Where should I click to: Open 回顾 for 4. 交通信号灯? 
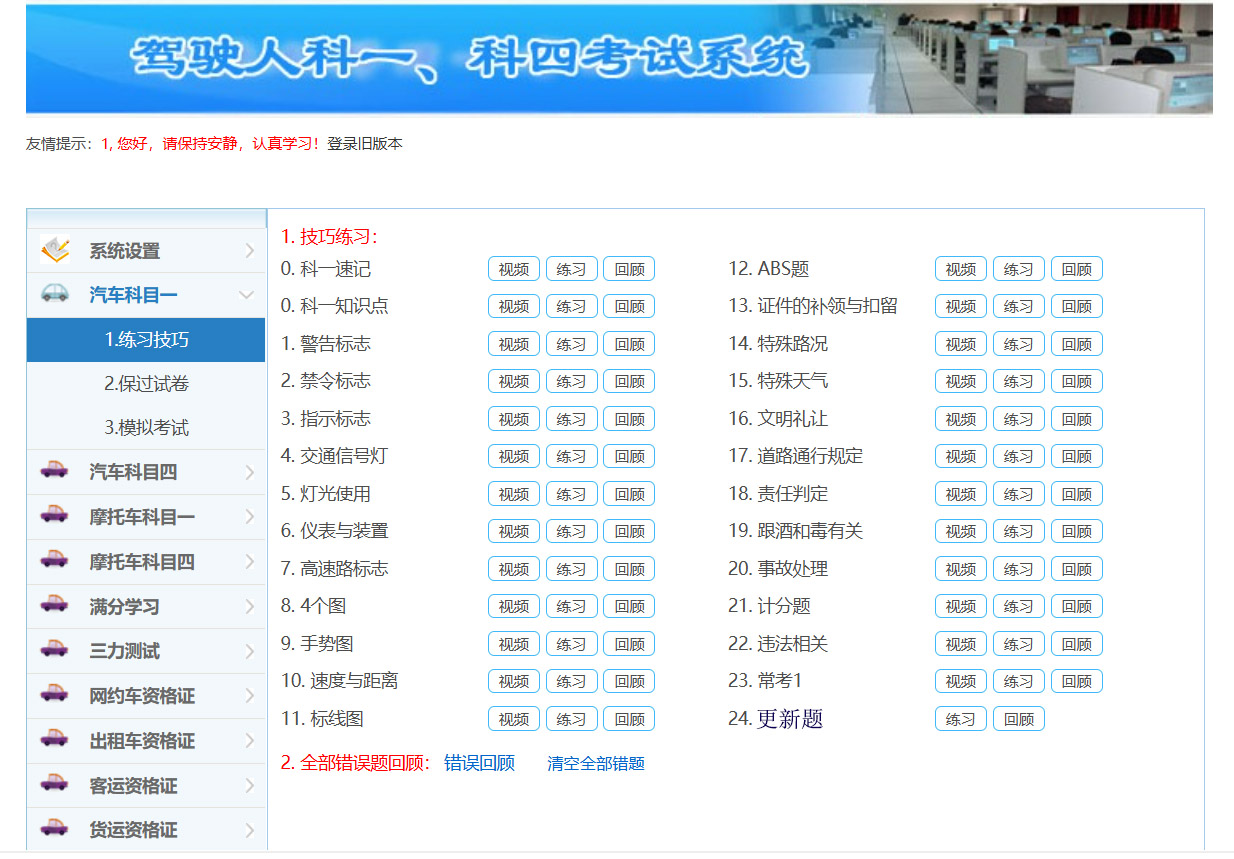629,456
